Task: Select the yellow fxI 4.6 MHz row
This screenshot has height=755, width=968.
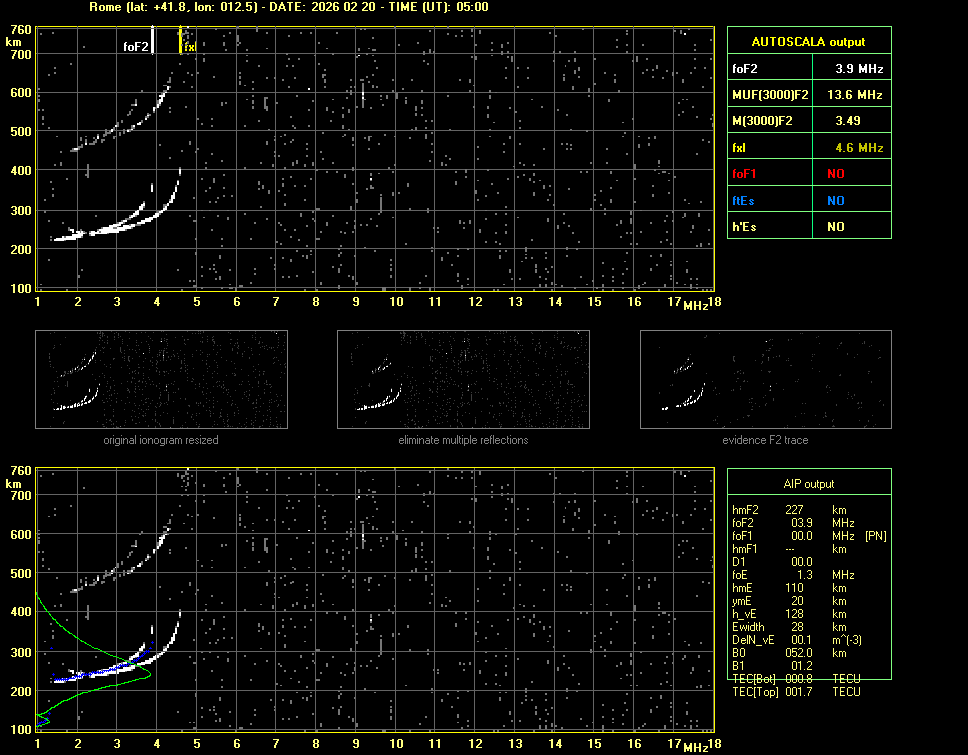Action: click(x=808, y=147)
